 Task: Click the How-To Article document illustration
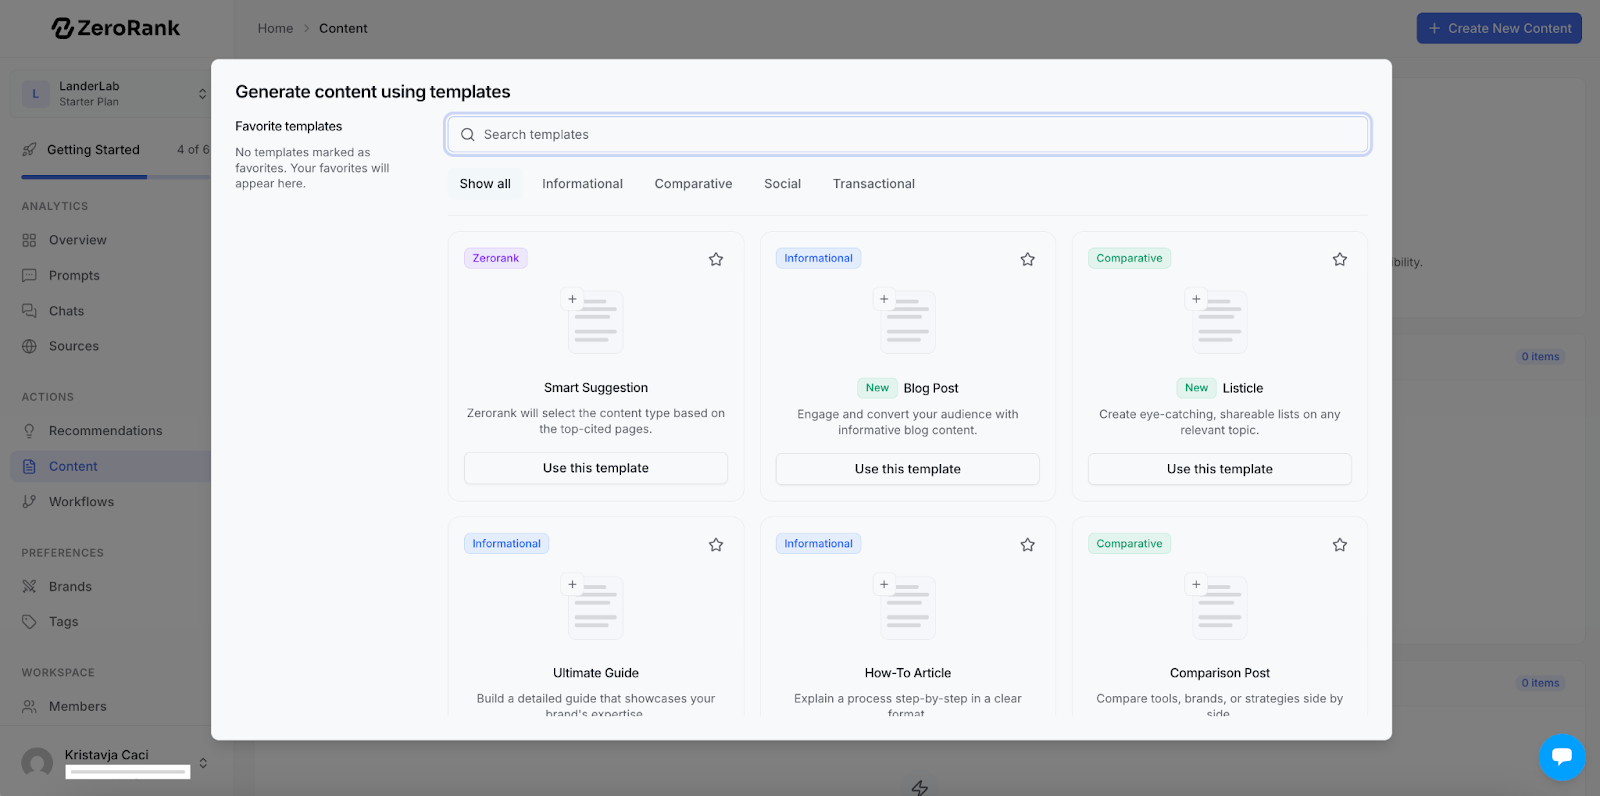click(x=907, y=607)
